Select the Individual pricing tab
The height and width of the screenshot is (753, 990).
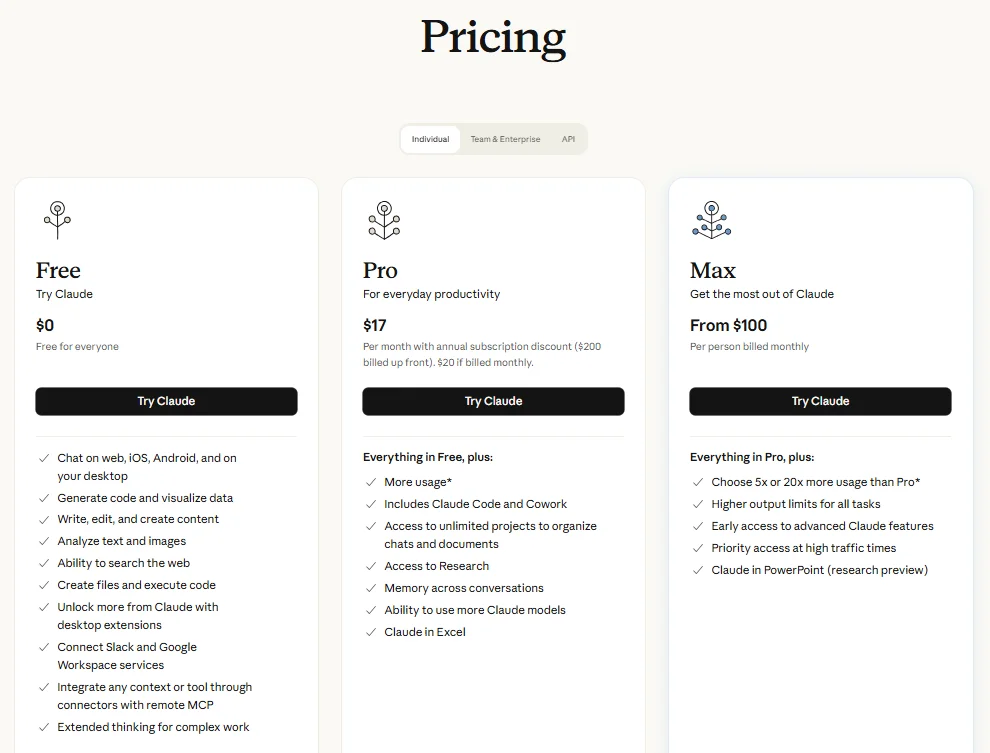tap(430, 139)
